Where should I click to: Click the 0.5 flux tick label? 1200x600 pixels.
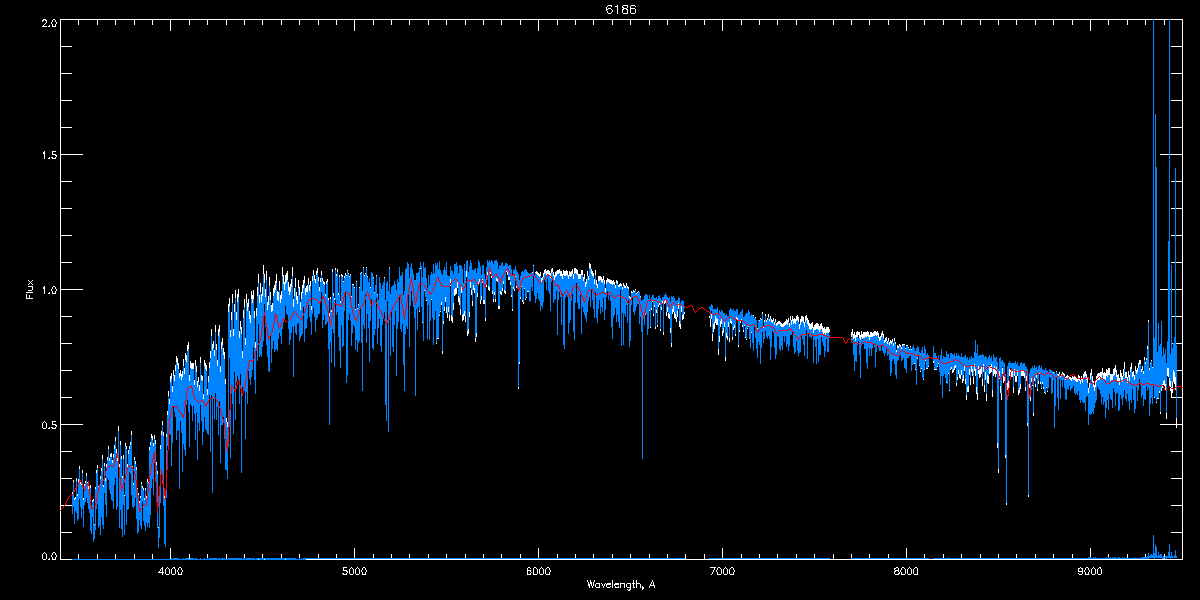(x=48, y=424)
